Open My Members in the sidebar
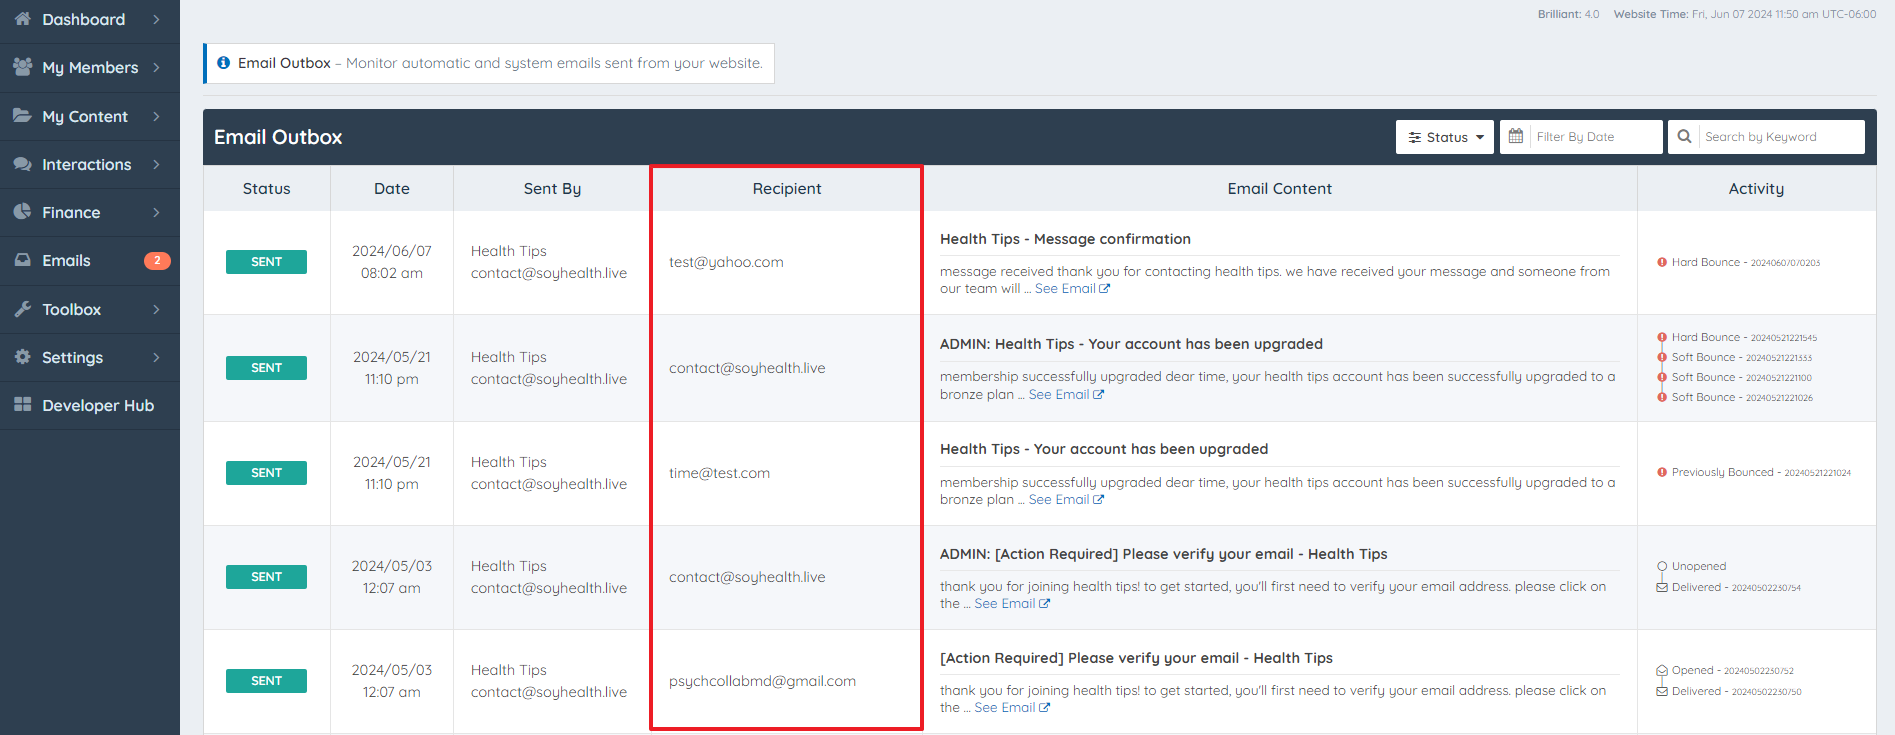The image size is (1895, 735). 90,67
